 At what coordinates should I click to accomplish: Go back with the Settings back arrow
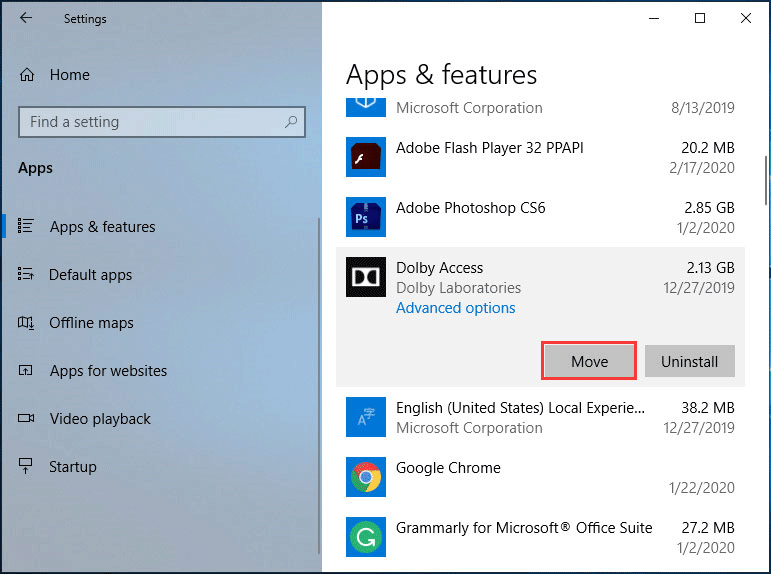[26, 18]
